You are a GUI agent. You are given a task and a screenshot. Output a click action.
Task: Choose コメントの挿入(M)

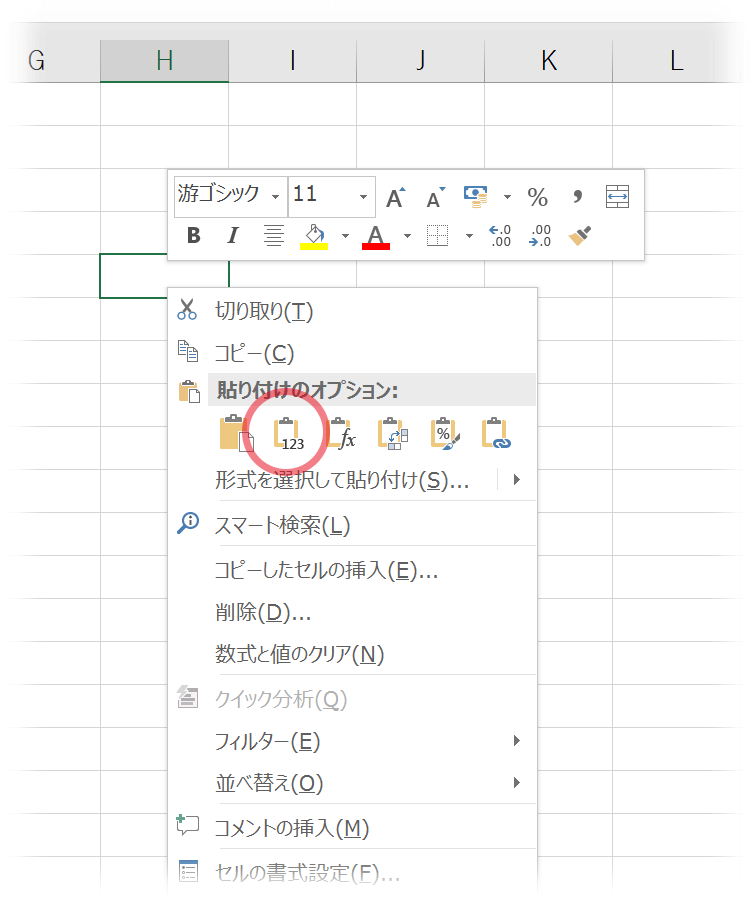coord(353,828)
